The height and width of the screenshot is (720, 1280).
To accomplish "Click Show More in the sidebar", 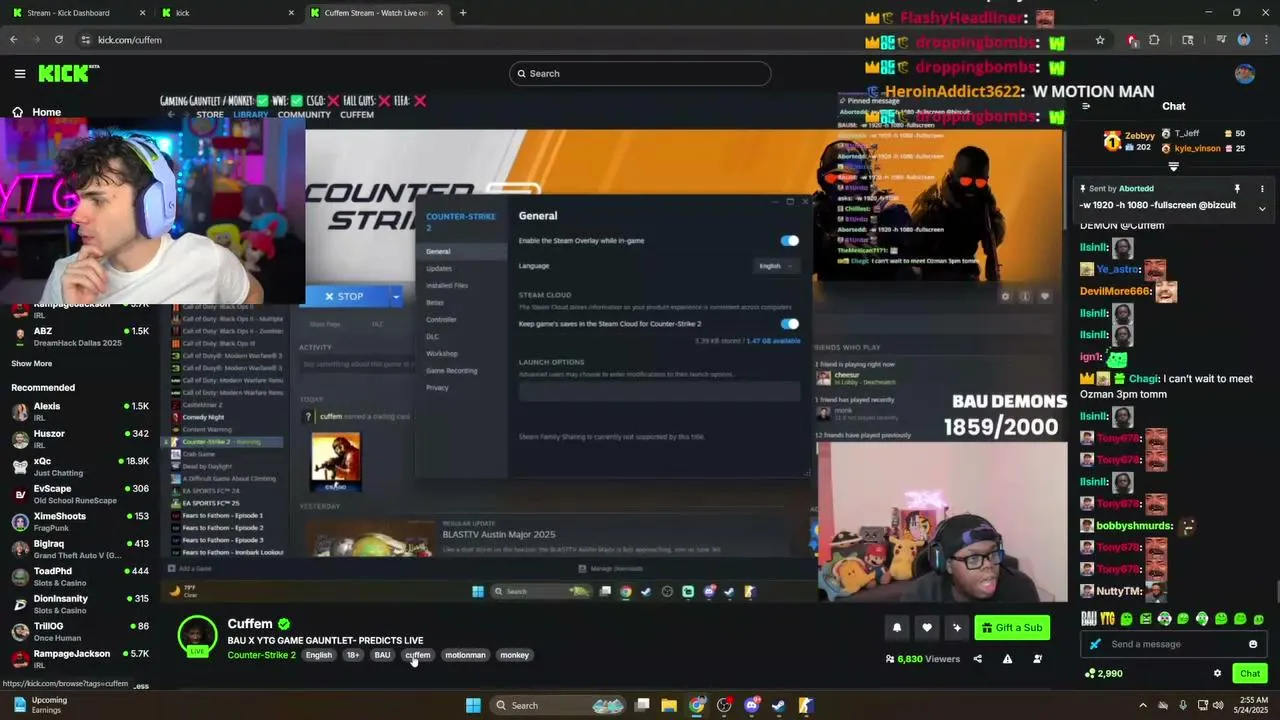I will point(32,364).
